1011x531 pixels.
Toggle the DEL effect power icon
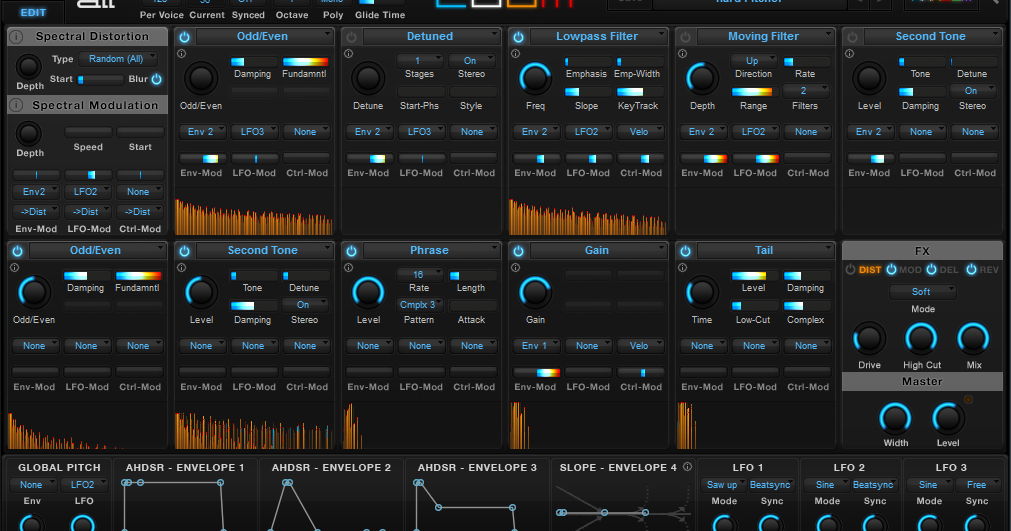coord(931,269)
